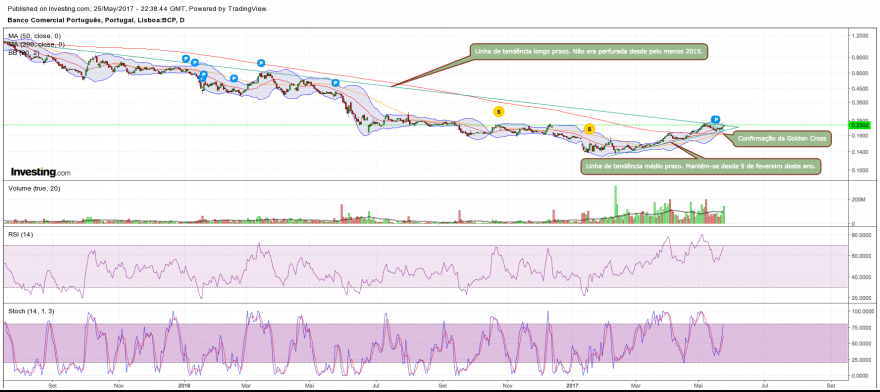This screenshot has width=880, height=392.
Task: Click the blue P marker above the March 2016 peak
Action: coord(261,63)
